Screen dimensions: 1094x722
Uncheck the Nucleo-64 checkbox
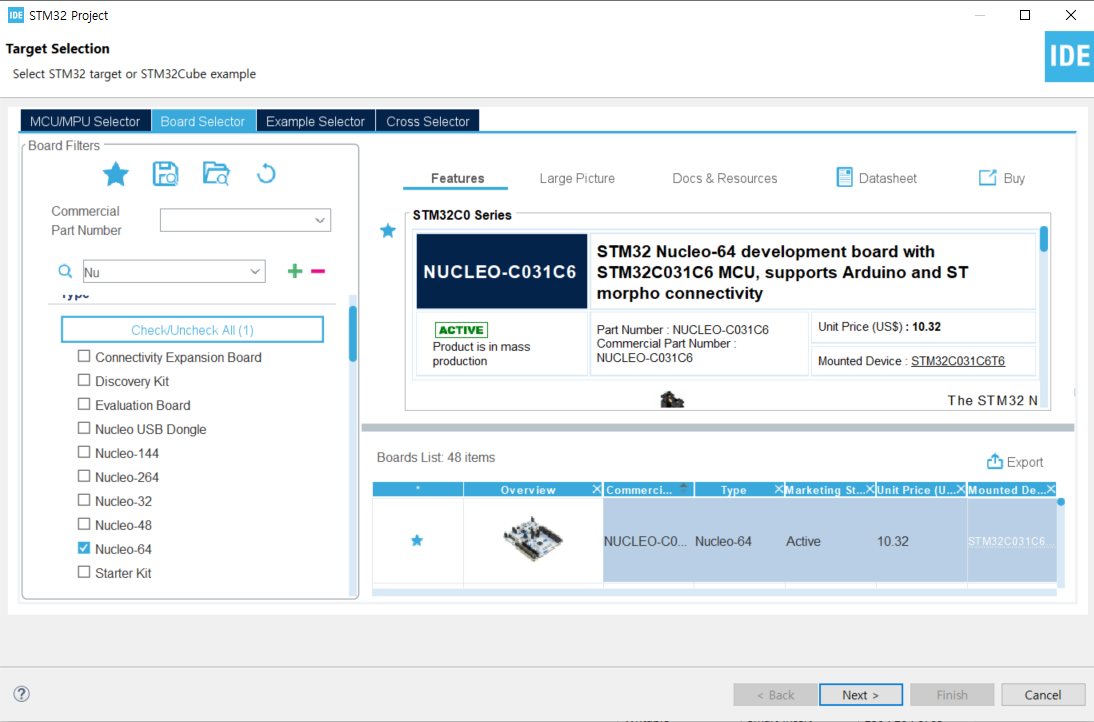[84, 548]
